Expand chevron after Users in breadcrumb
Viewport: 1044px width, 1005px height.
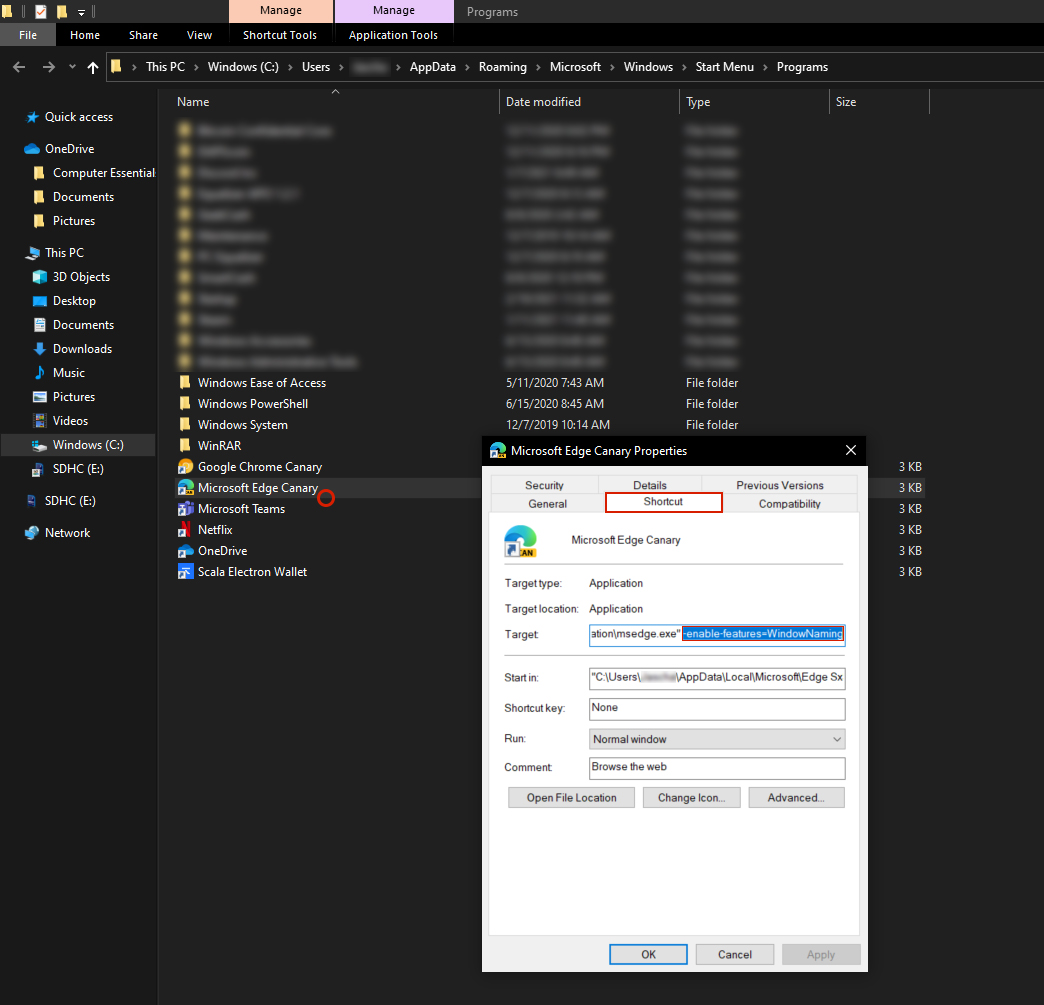click(x=341, y=67)
